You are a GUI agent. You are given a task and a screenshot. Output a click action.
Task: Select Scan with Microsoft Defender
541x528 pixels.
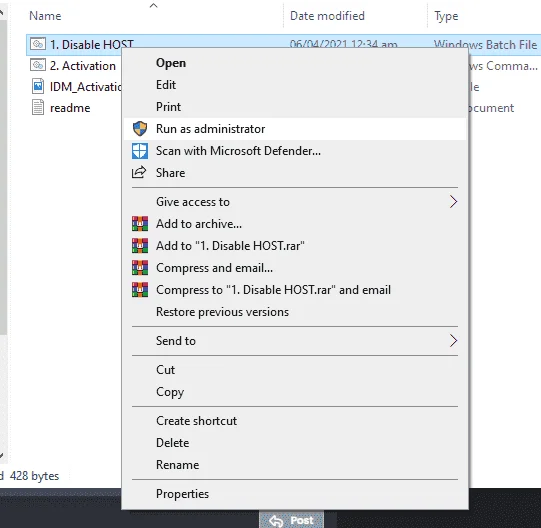coord(295,151)
